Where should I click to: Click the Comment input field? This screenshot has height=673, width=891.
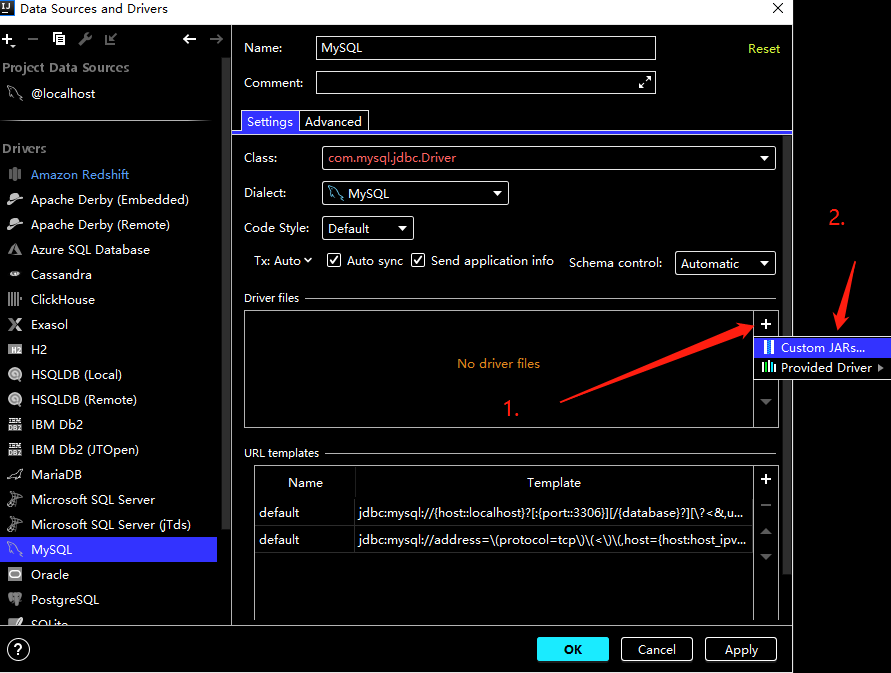point(485,82)
